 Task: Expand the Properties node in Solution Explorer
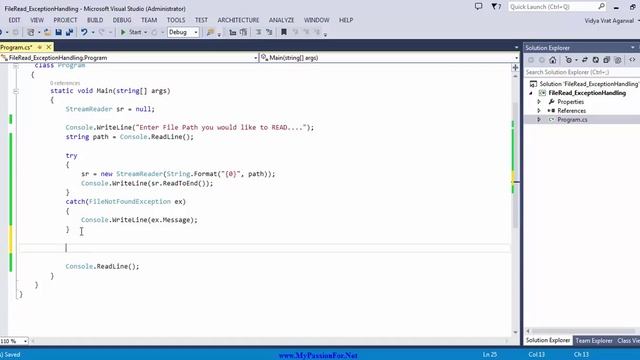(x=539, y=102)
